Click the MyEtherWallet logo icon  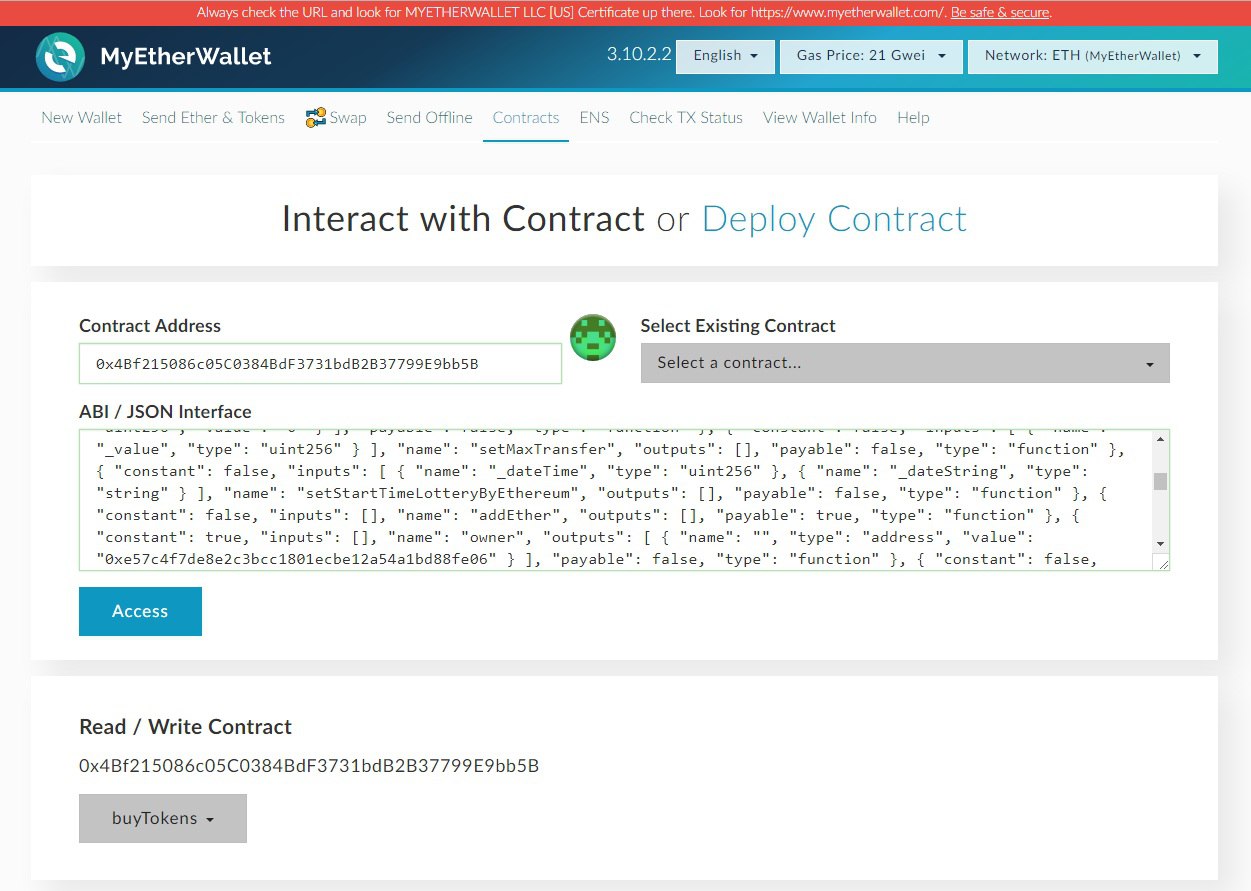pos(60,57)
